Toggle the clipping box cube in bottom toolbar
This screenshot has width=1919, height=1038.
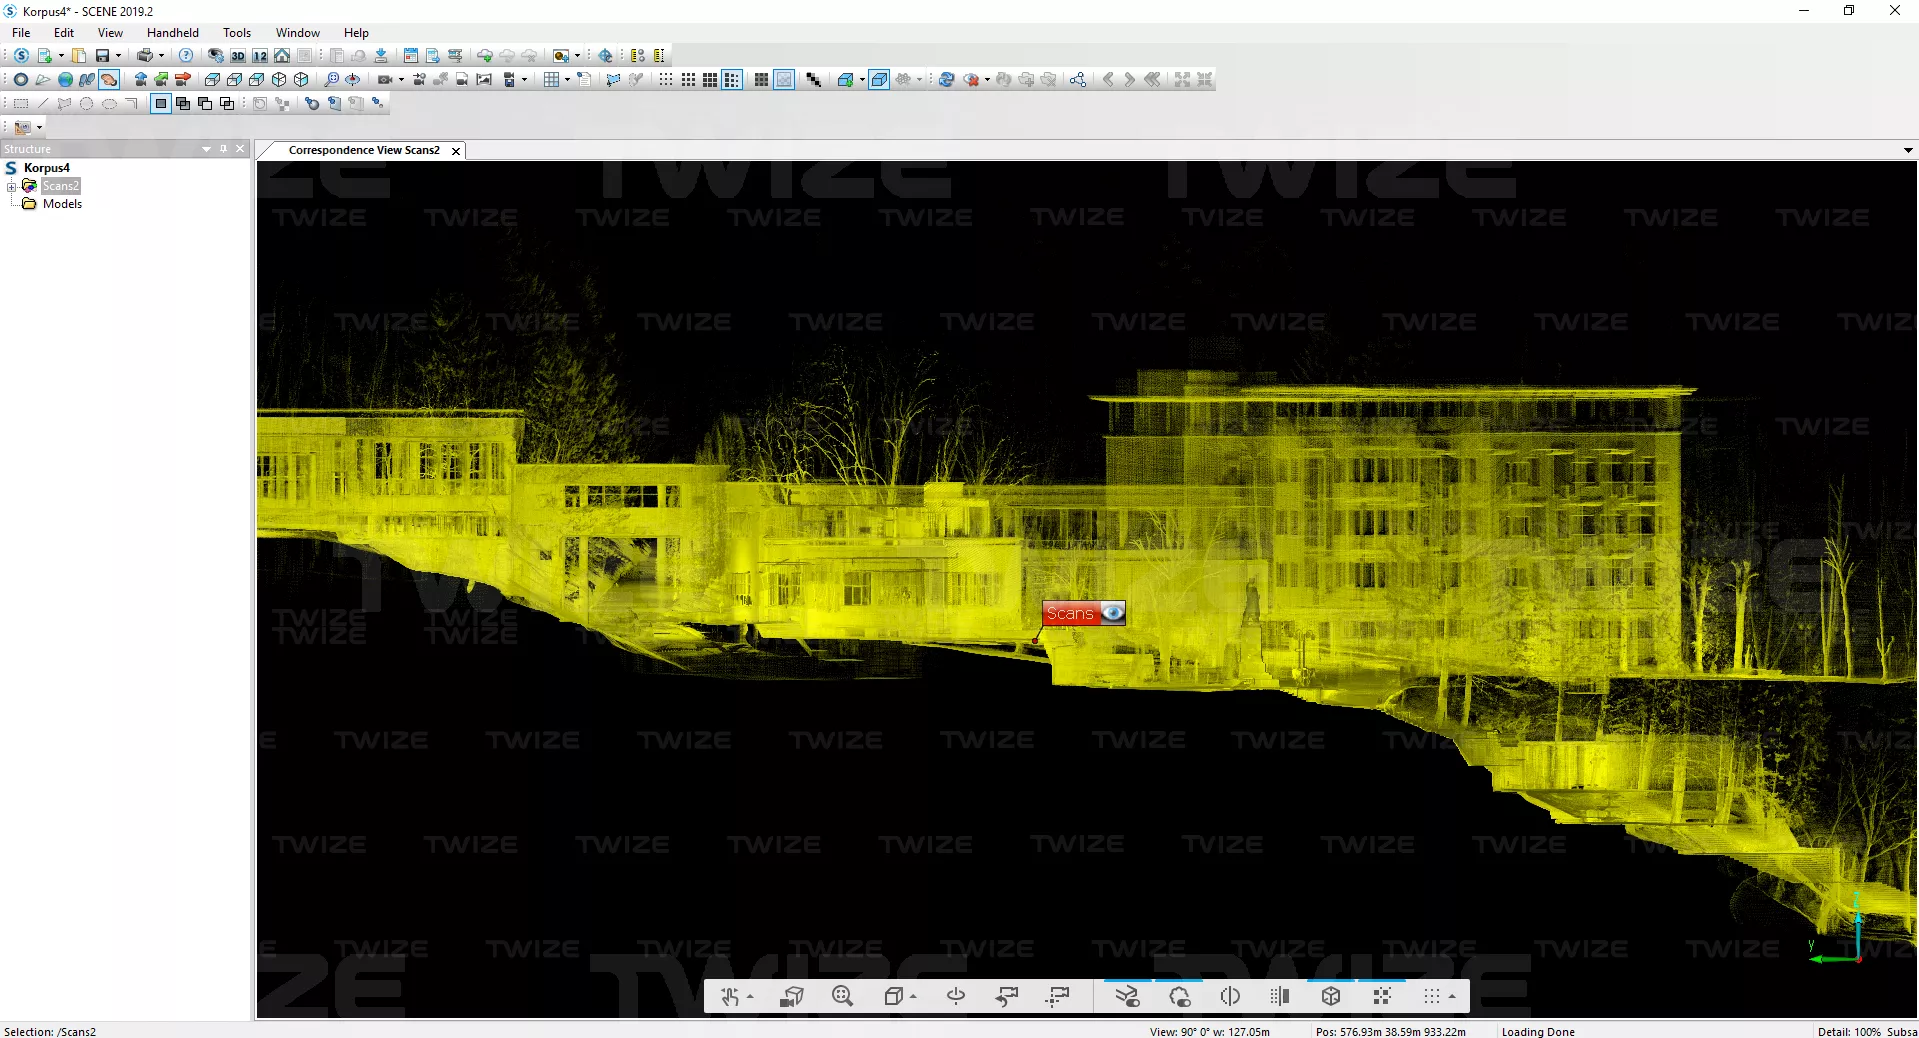tap(1330, 996)
